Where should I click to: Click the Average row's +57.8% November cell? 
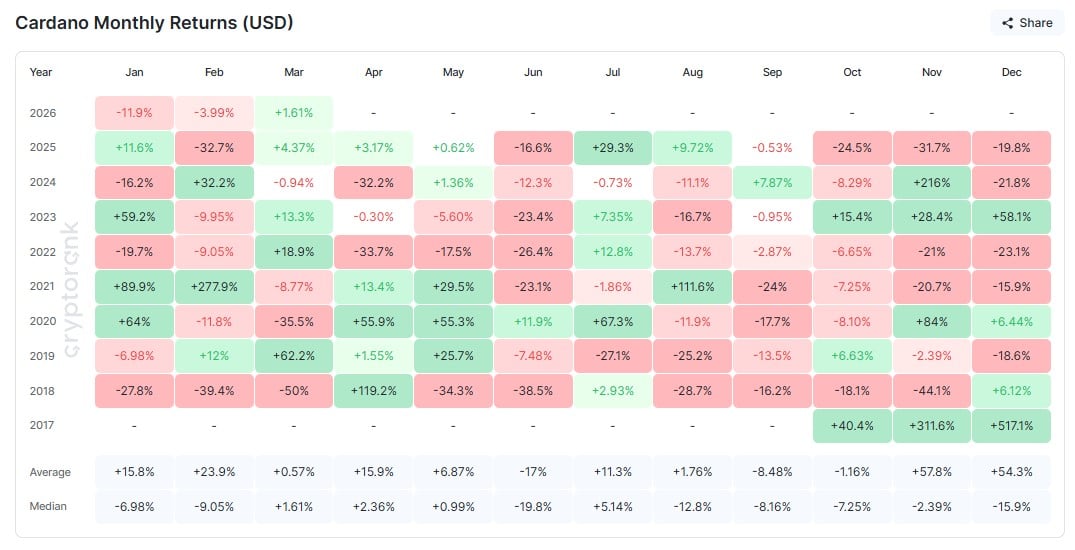pyautogui.click(x=932, y=472)
